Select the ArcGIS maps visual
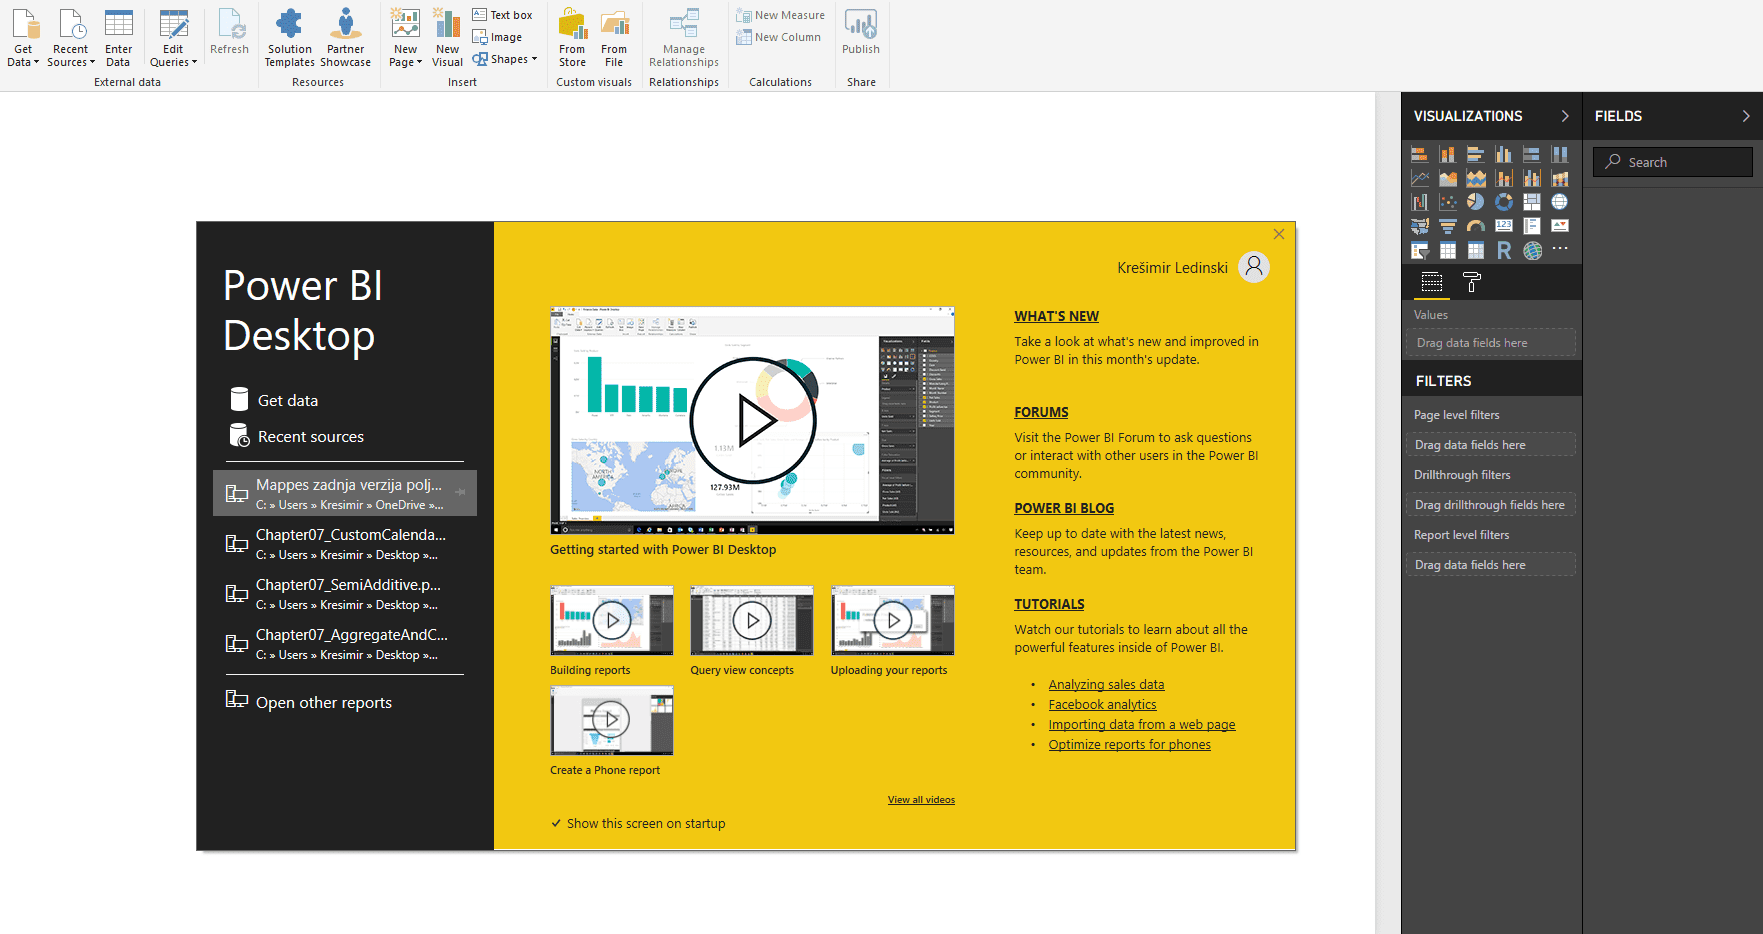The width and height of the screenshot is (1763, 934). pyautogui.click(x=1531, y=250)
